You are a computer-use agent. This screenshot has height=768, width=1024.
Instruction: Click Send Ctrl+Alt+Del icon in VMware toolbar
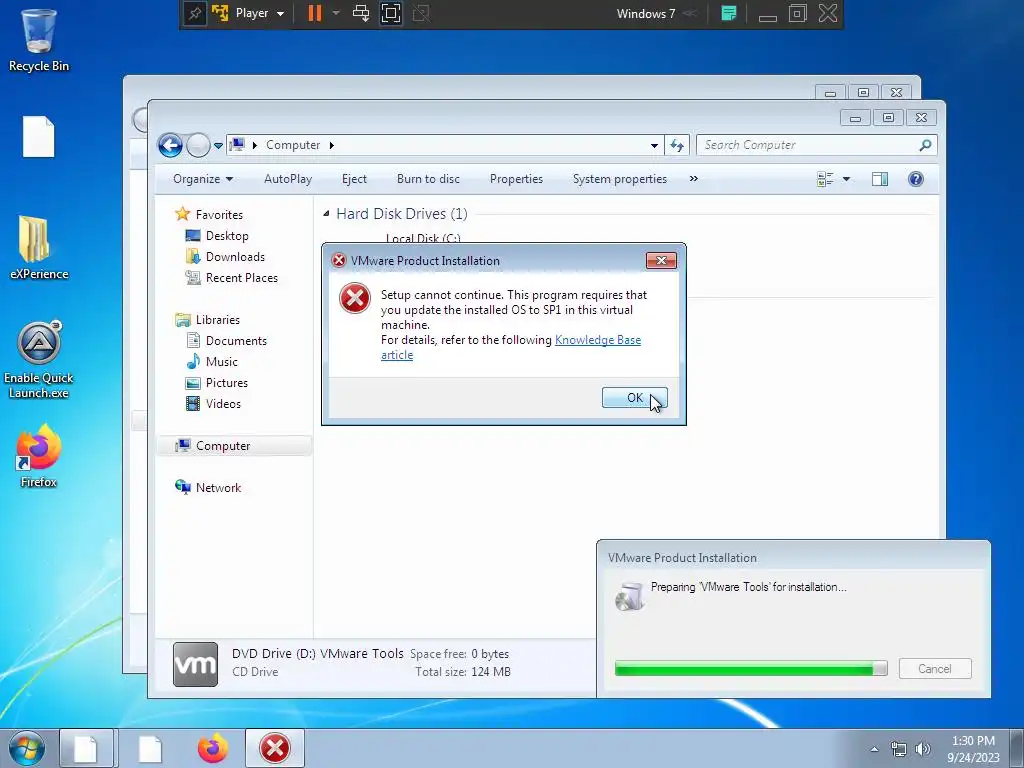click(x=360, y=13)
